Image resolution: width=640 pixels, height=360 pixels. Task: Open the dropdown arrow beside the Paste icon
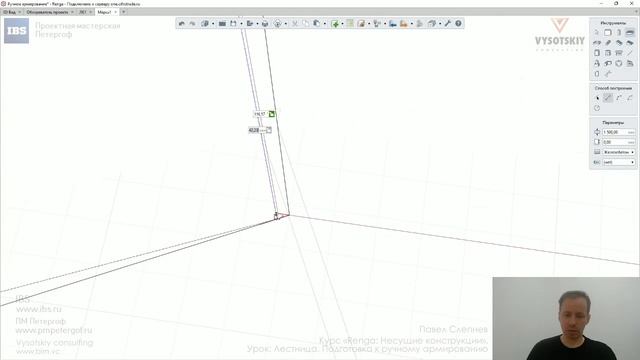click(x=325, y=24)
